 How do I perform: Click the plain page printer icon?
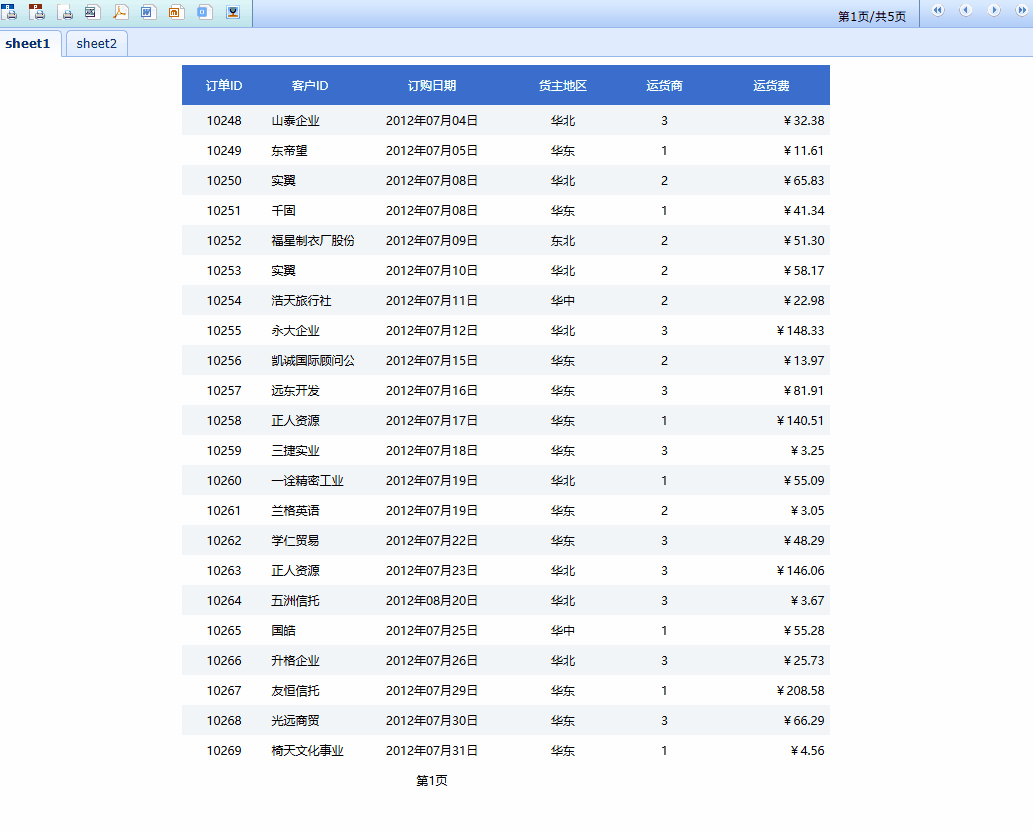(65, 12)
